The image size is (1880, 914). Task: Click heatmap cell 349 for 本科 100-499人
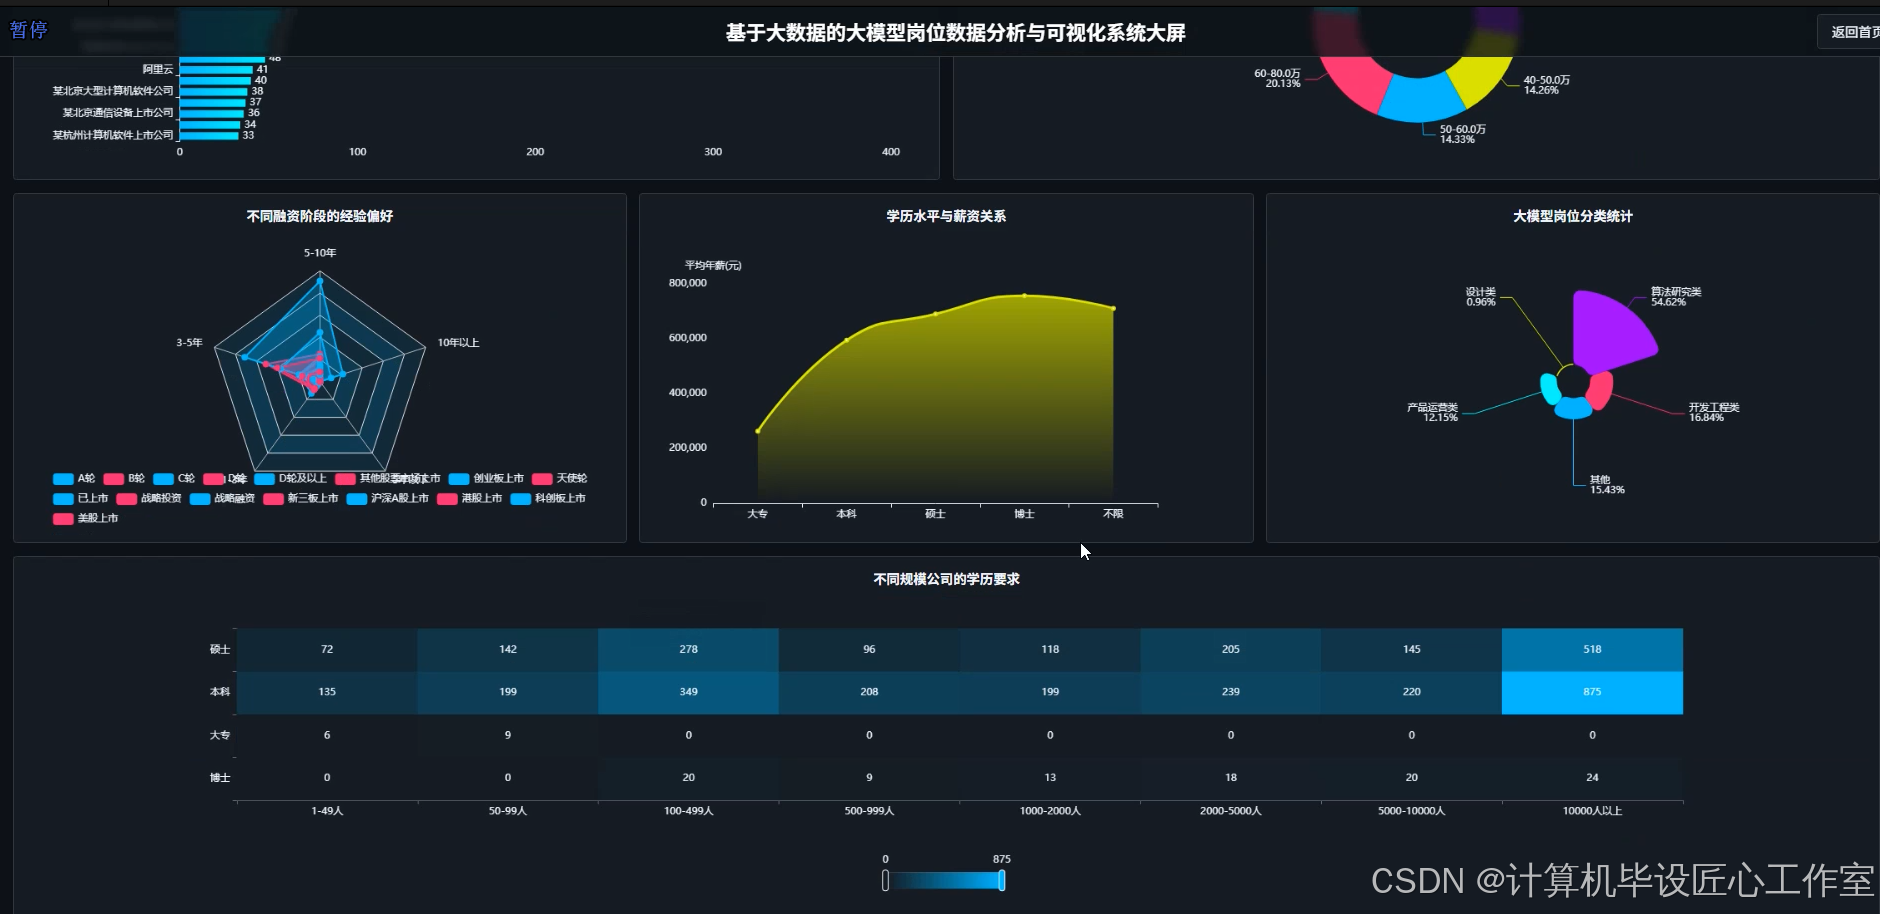688,692
